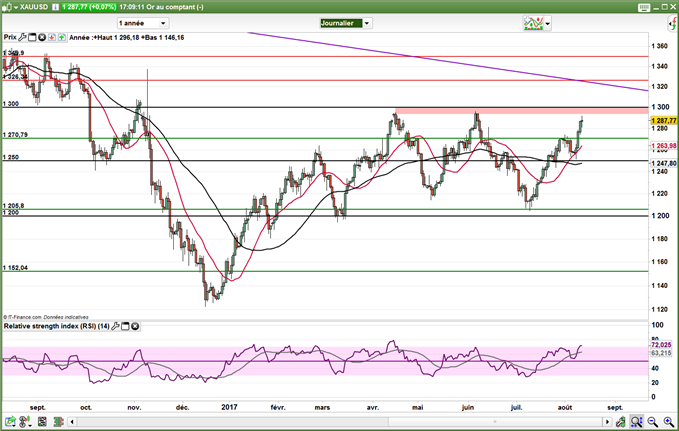Click the Prix panel window icon
679x431 pixels.
[x=32, y=37]
